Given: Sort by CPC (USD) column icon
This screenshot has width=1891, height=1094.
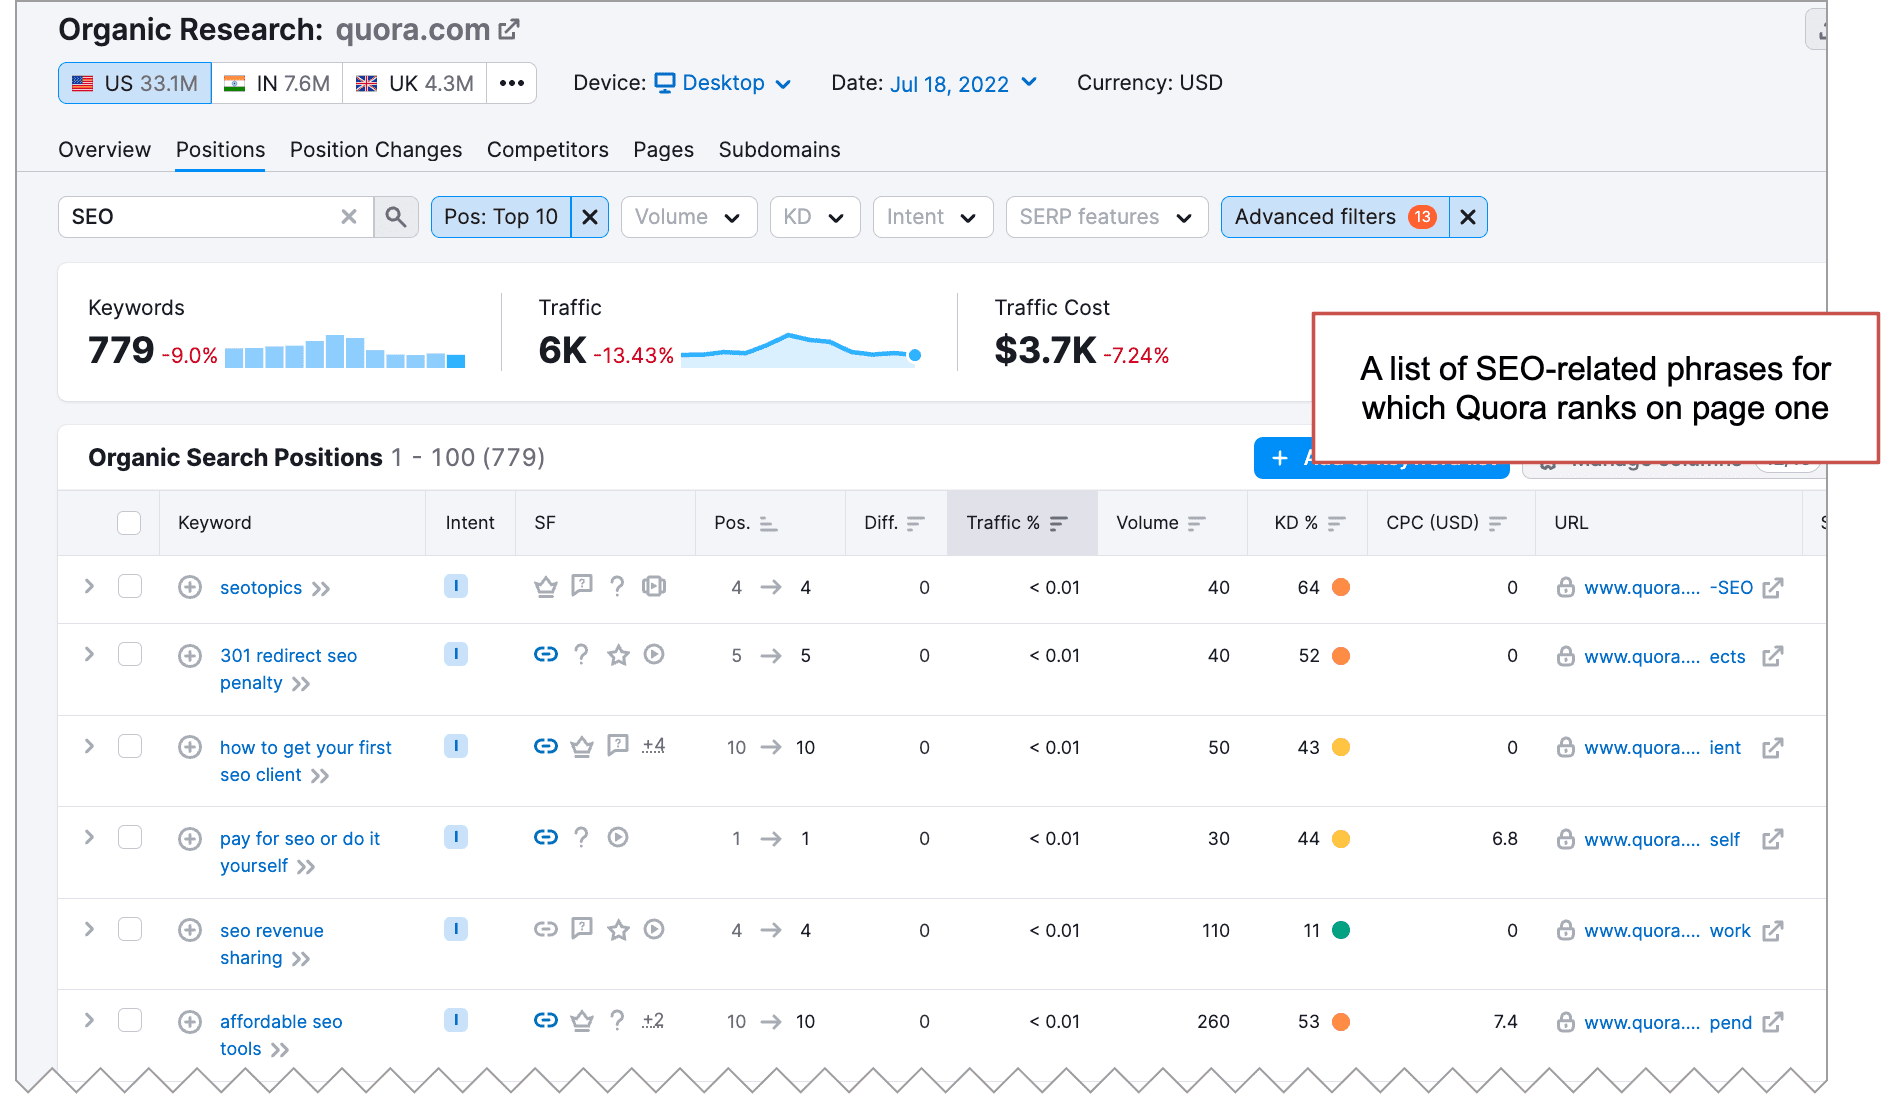Looking at the screenshot, I should click(1498, 523).
